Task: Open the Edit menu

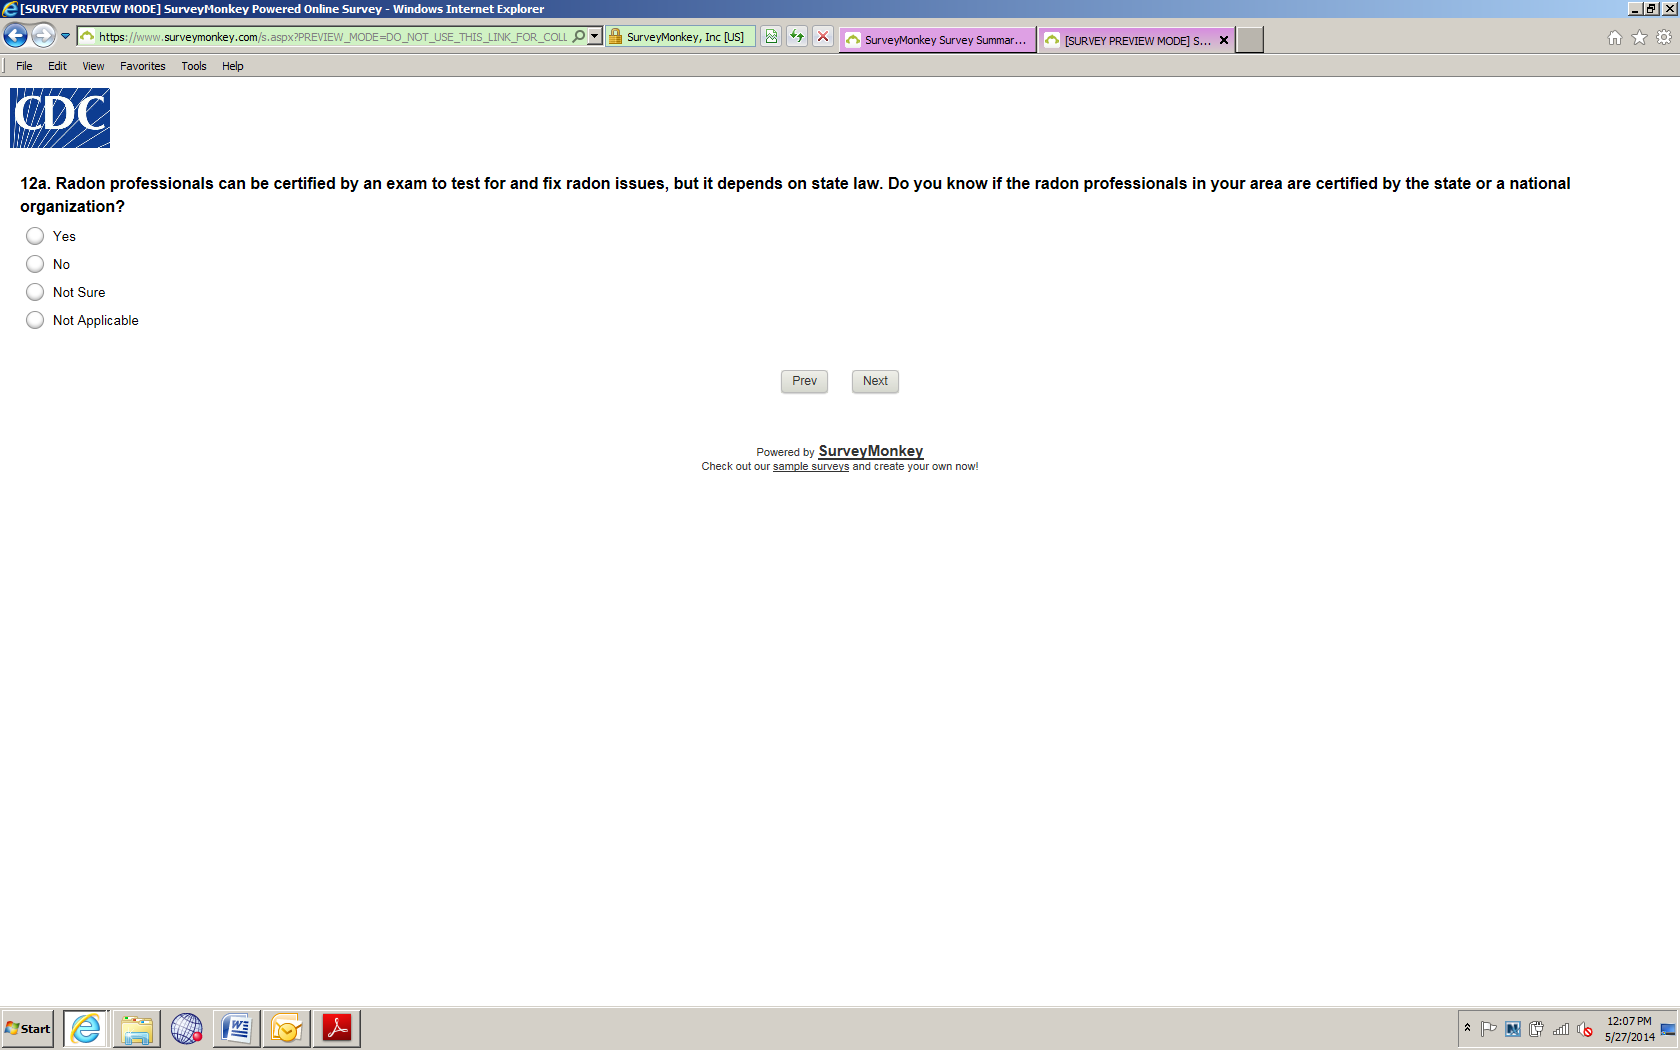Action: [x=57, y=66]
